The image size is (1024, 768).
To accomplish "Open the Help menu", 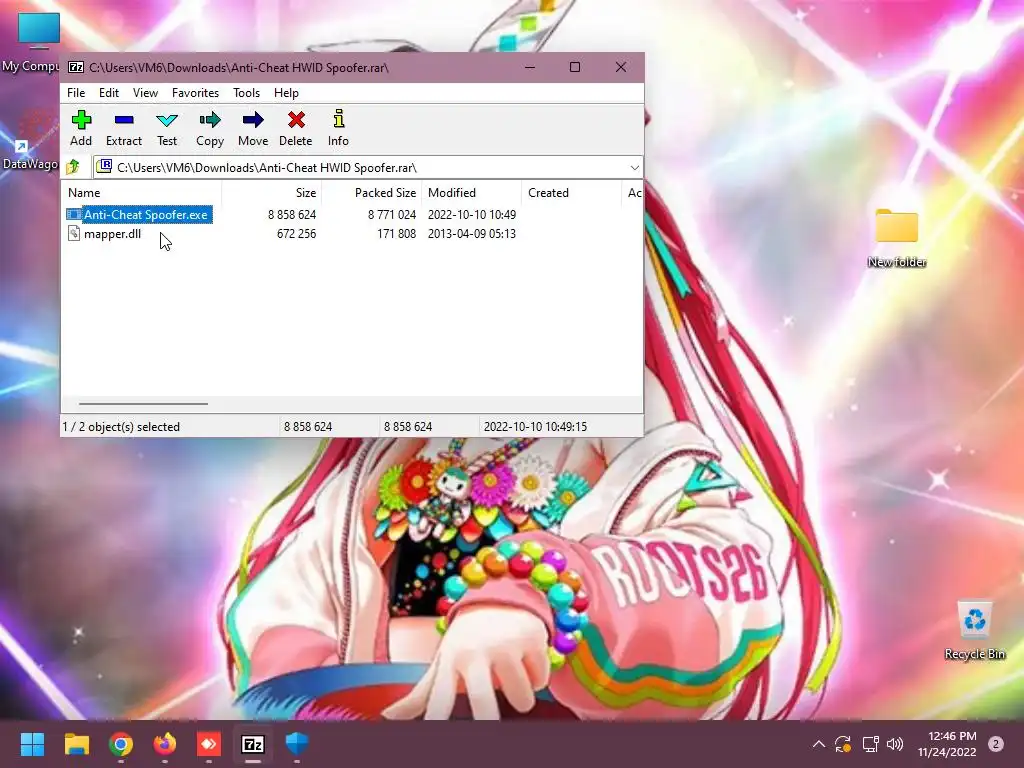I will pyautogui.click(x=286, y=93).
